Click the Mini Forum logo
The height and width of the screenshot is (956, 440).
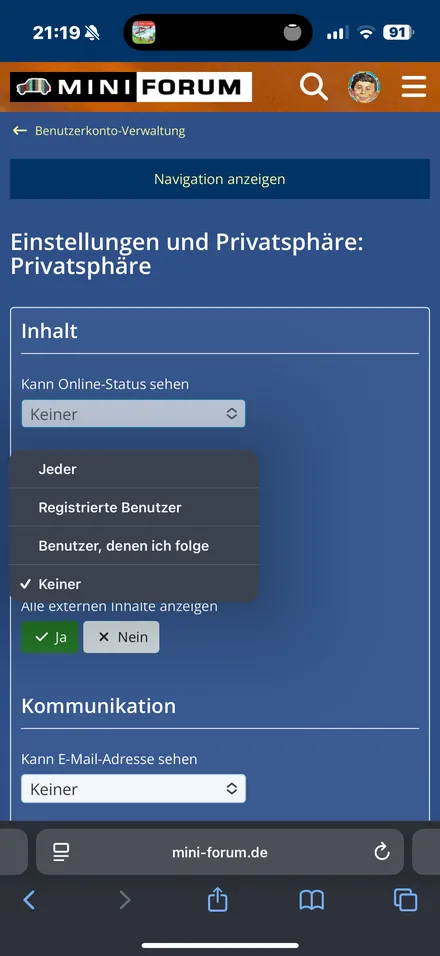[131, 87]
